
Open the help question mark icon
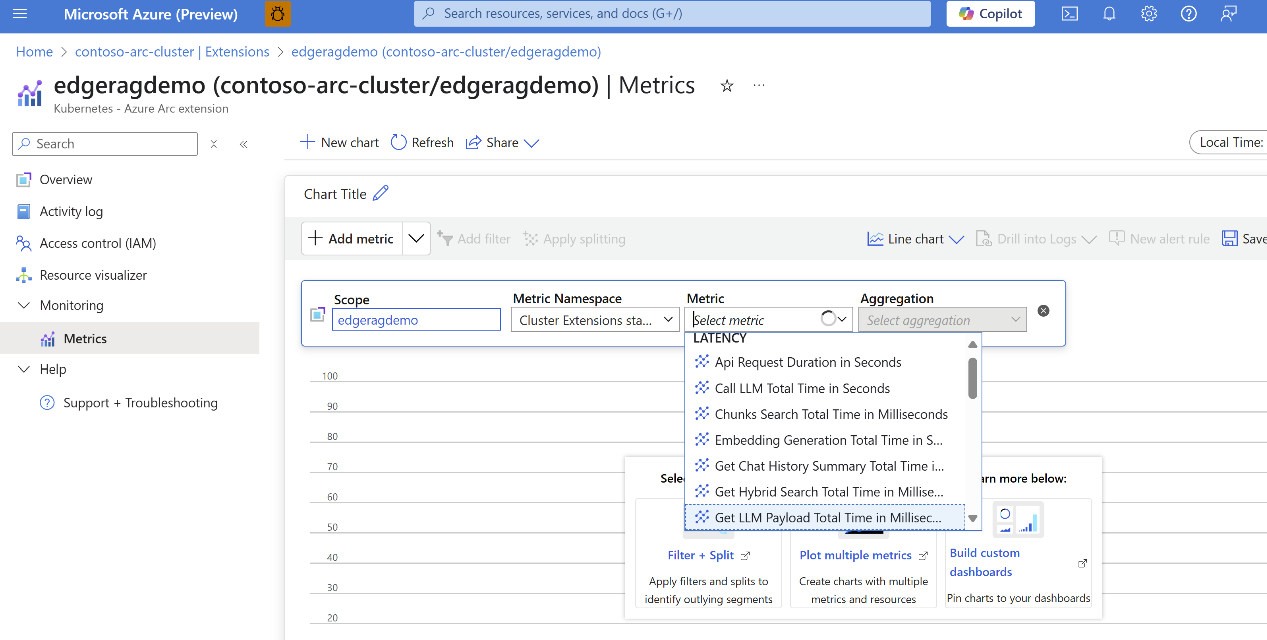[1188, 14]
